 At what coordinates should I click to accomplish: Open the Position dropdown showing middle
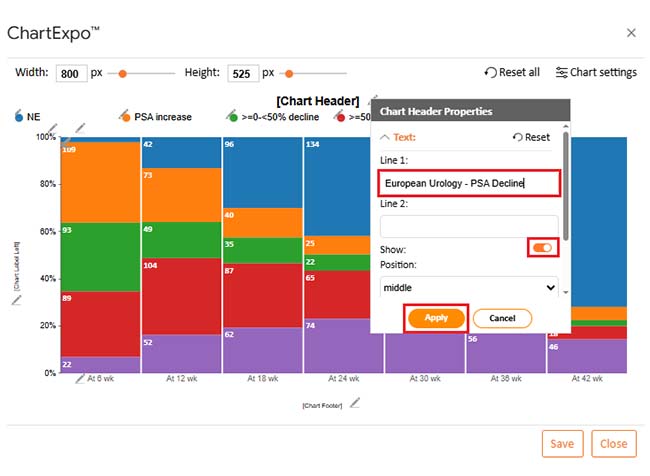coord(468,287)
